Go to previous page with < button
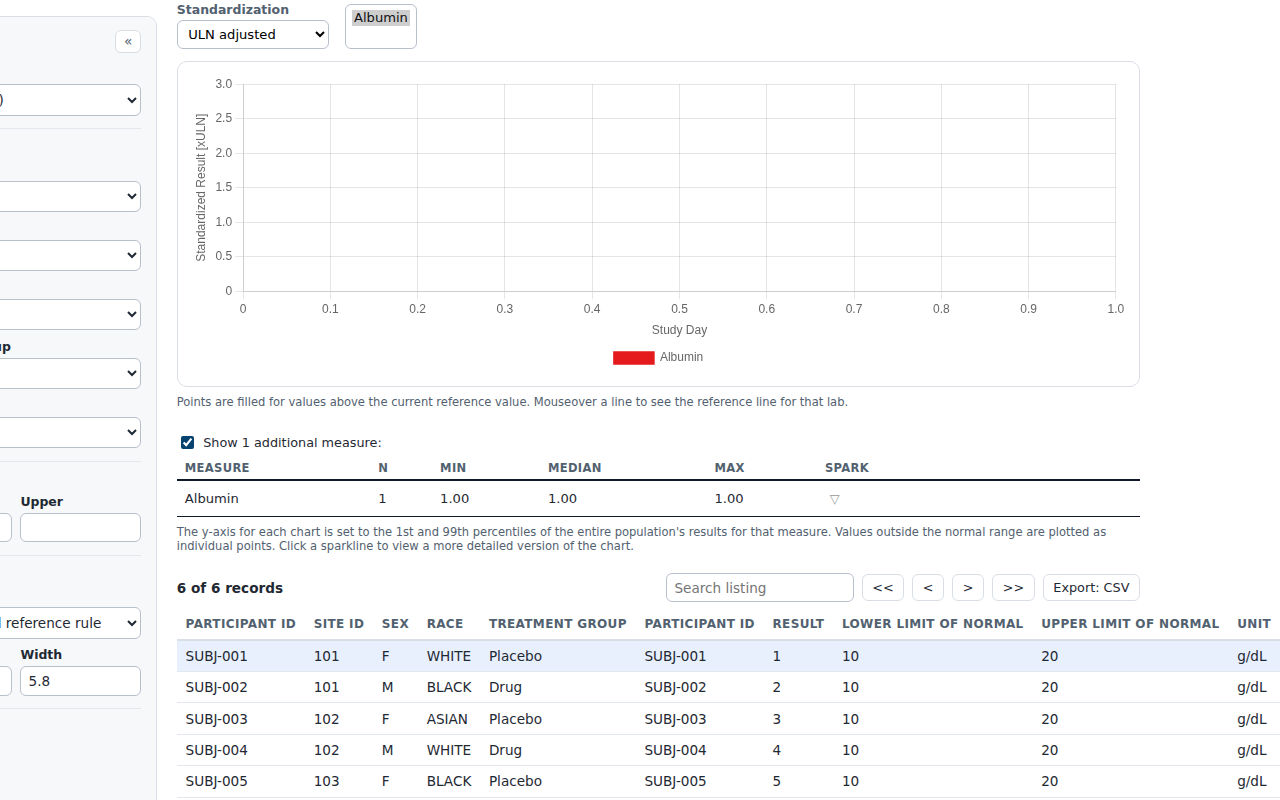The width and height of the screenshot is (1280, 800). (928, 588)
